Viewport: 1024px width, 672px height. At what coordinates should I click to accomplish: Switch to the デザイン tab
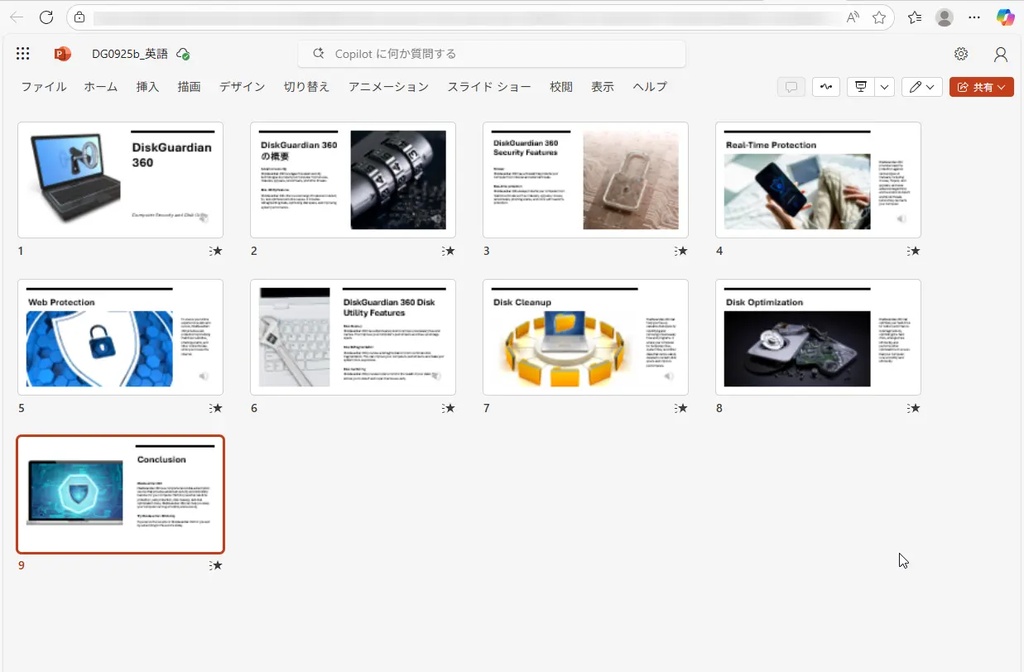pos(242,87)
